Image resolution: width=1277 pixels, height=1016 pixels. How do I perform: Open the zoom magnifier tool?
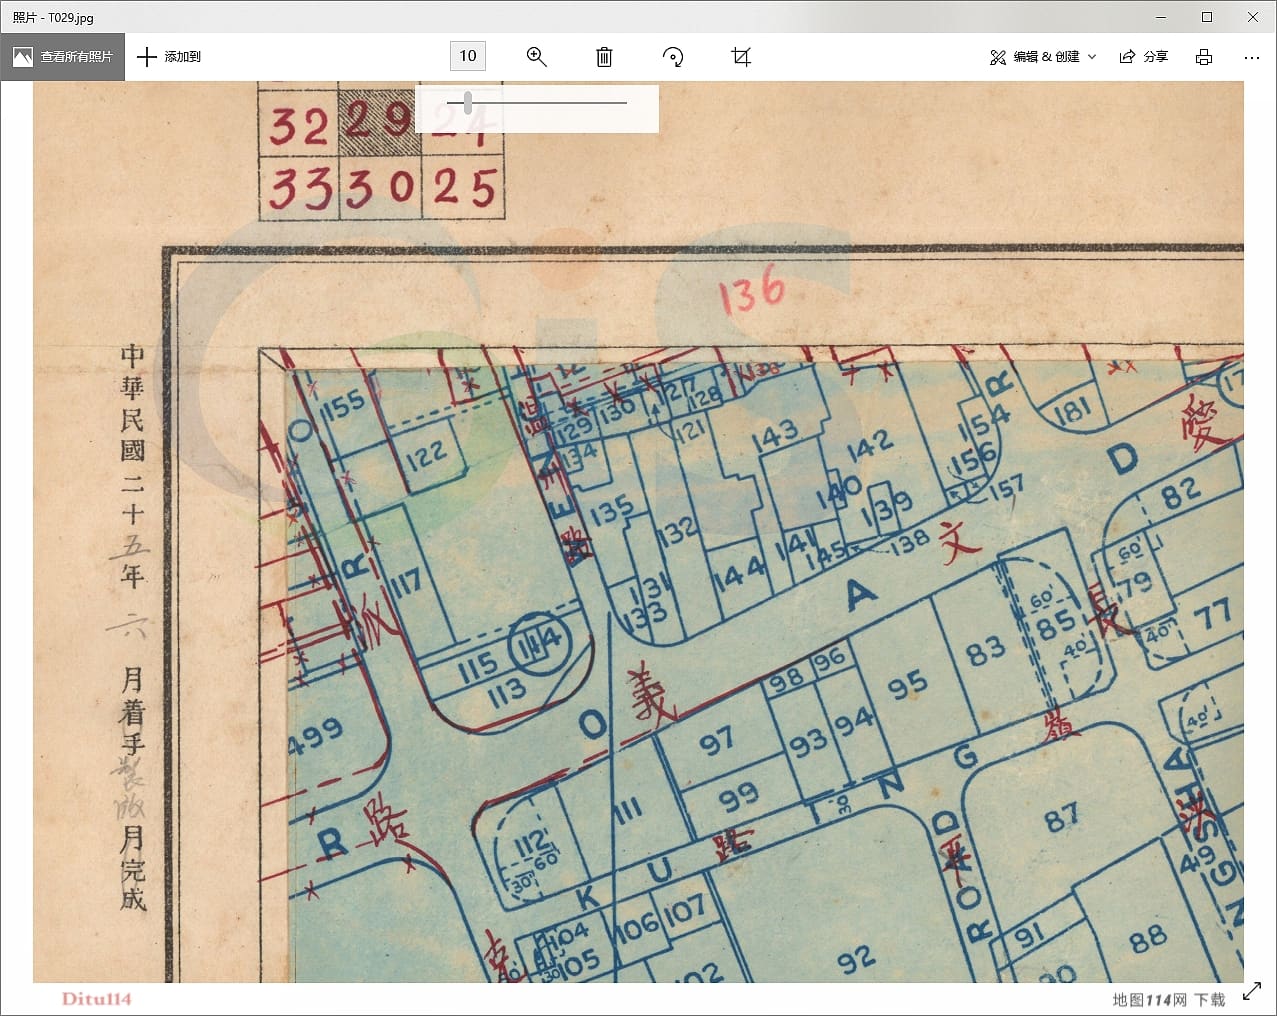536,57
